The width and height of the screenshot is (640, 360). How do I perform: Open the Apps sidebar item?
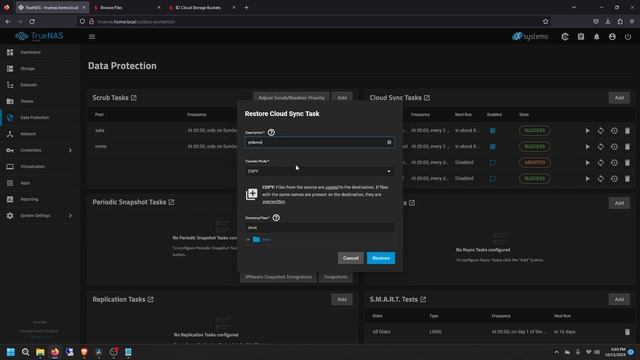[25, 183]
